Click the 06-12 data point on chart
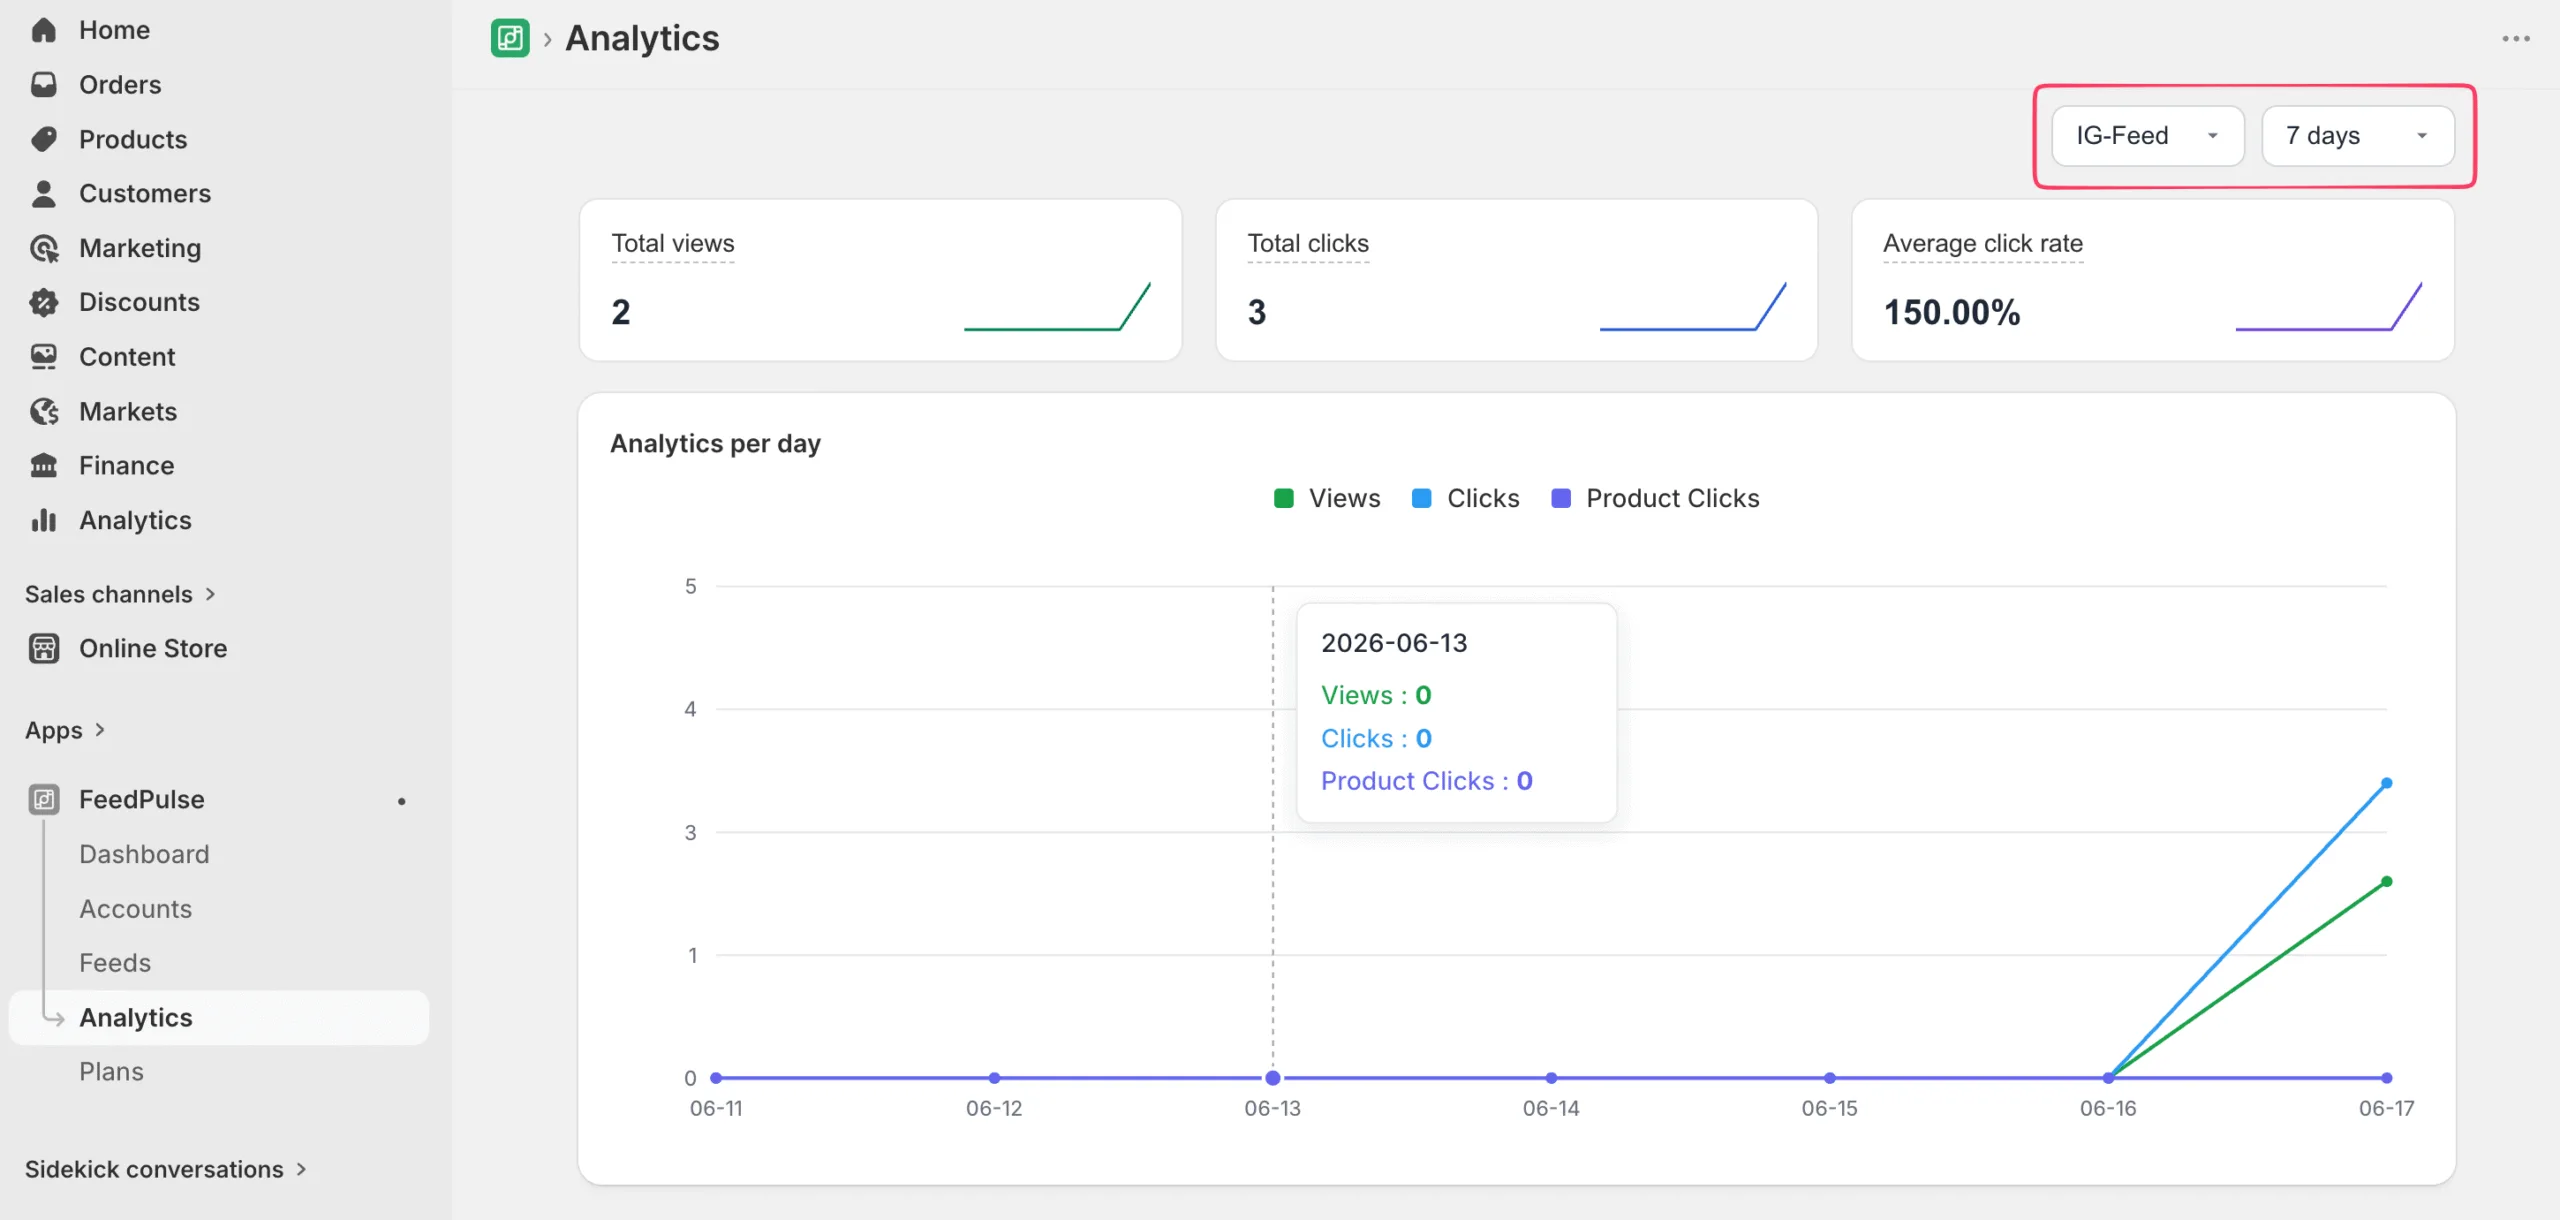 [x=994, y=1078]
